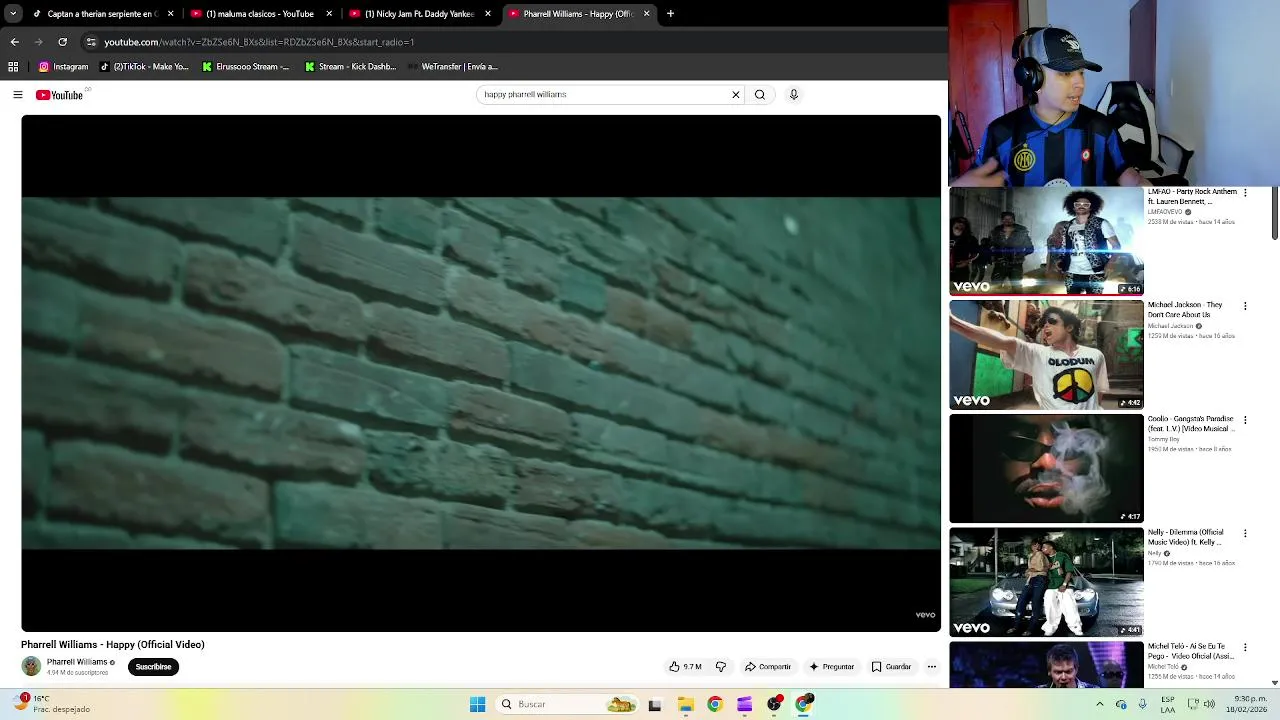Click the youtube.com address bar URL
Screen dimensions: 1280x720
click(259, 42)
